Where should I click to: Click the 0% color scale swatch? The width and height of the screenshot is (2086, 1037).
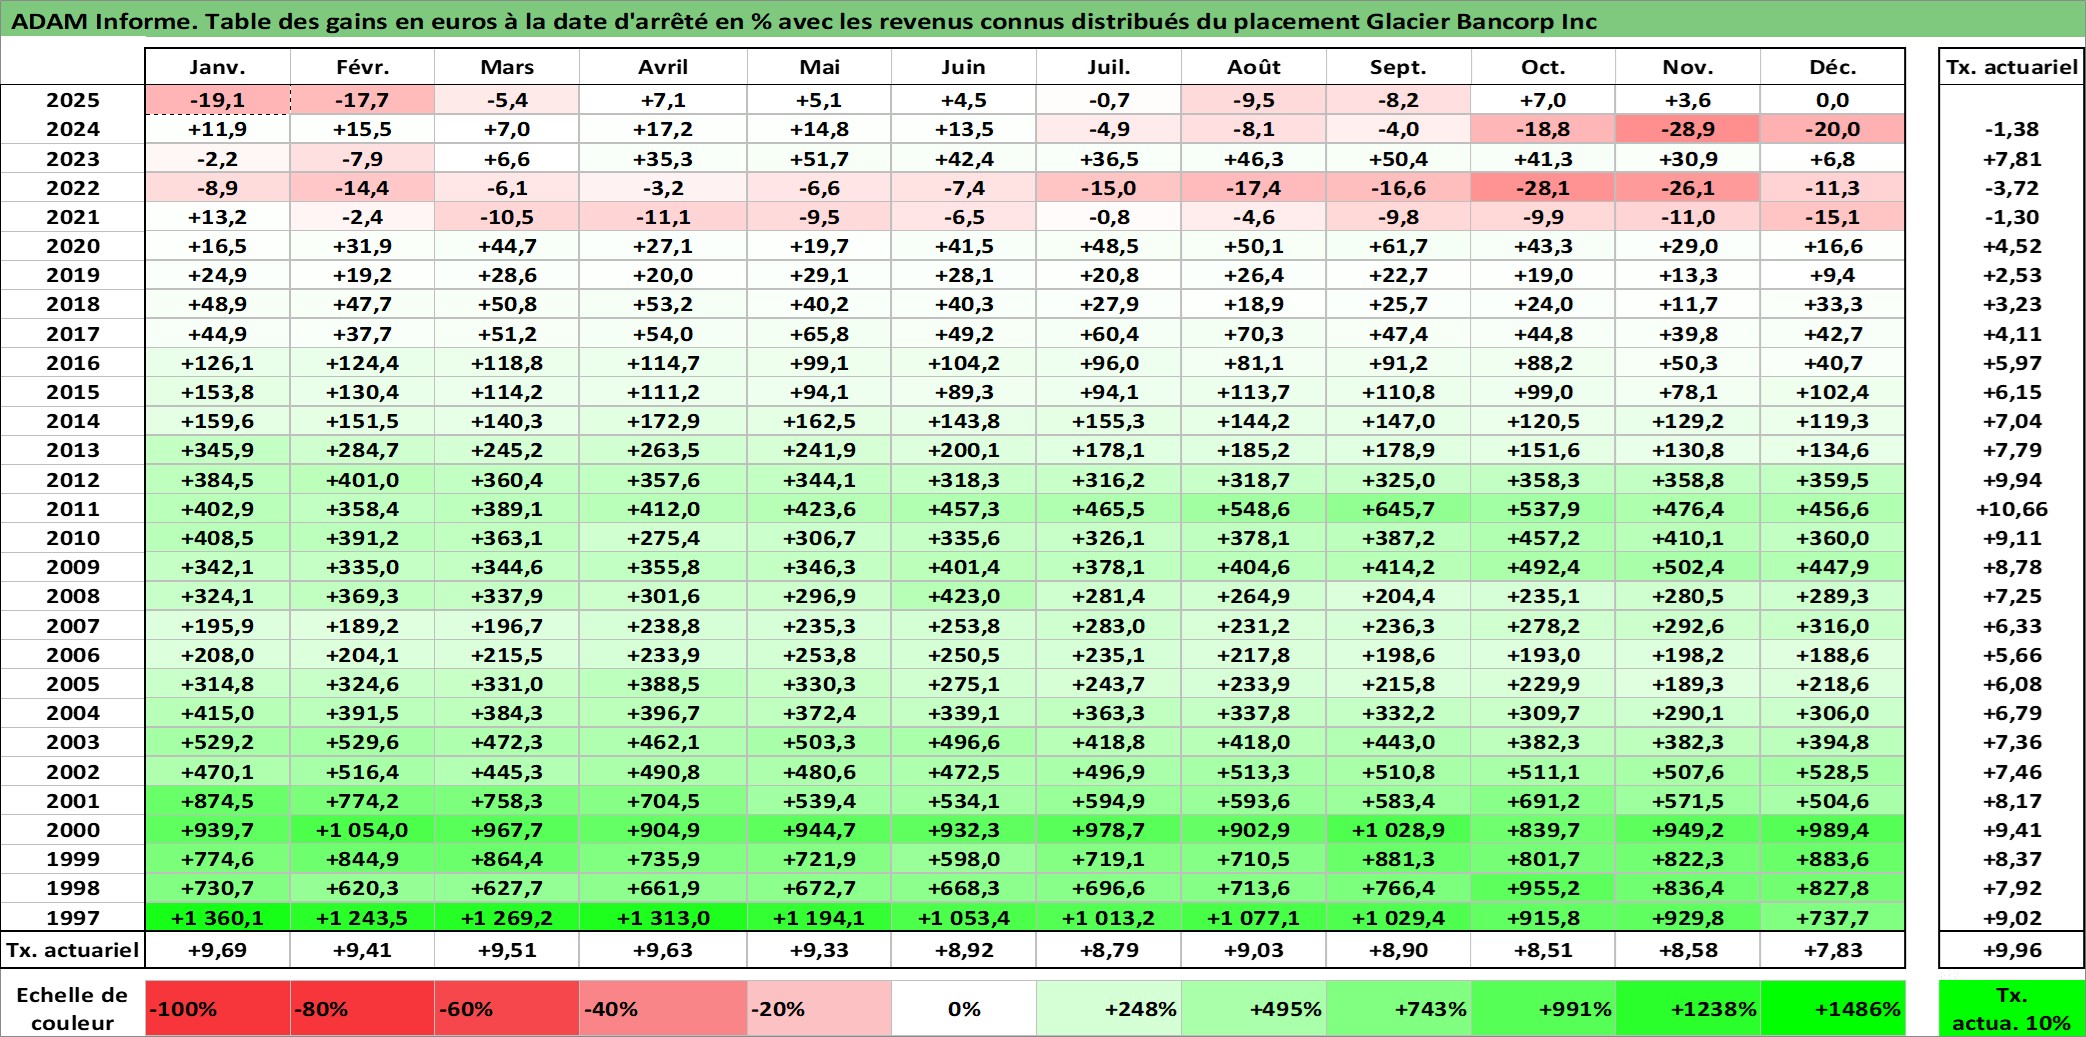[964, 1008]
